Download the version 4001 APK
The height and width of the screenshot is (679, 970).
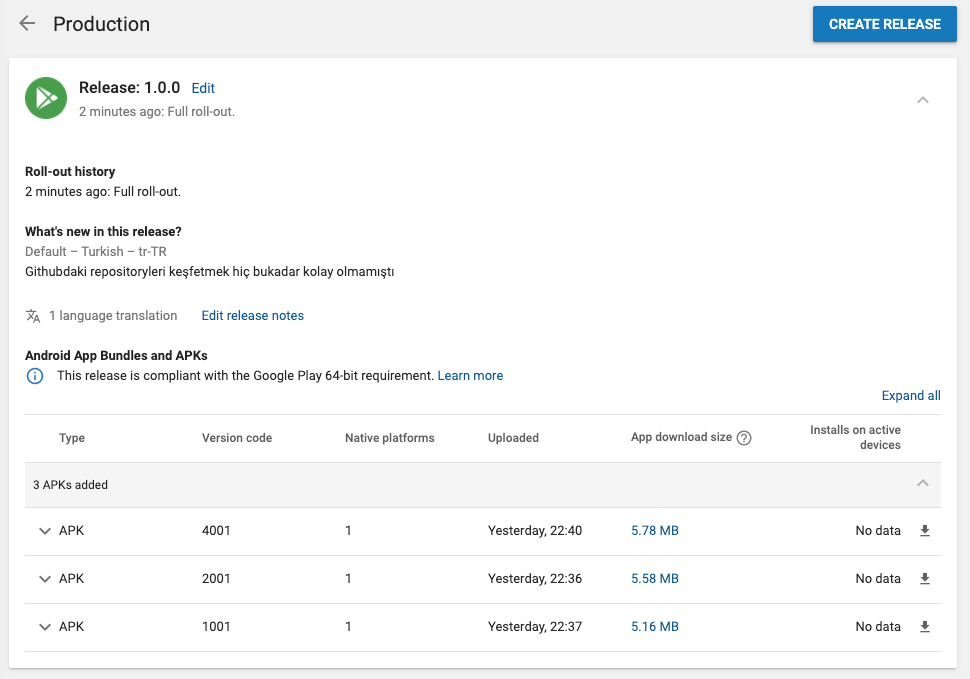[x=924, y=531]
